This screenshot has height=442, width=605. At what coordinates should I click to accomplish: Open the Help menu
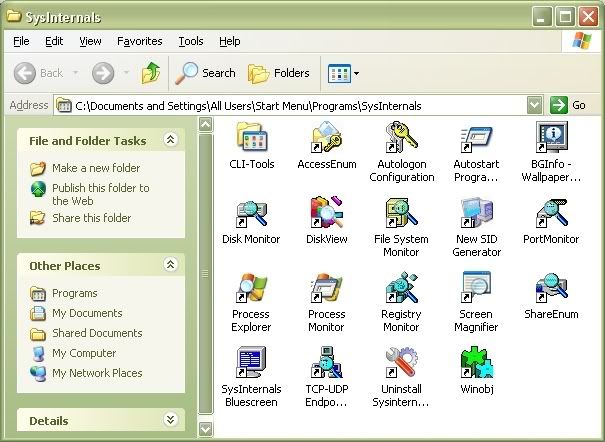pos(230,41)
